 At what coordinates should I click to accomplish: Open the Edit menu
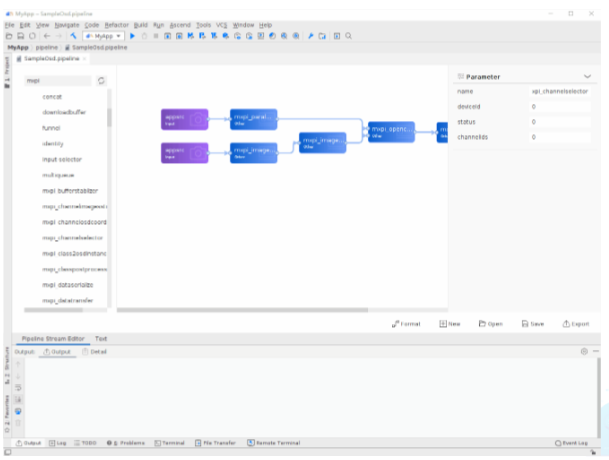pyautogui.click(x=25, y=25)
